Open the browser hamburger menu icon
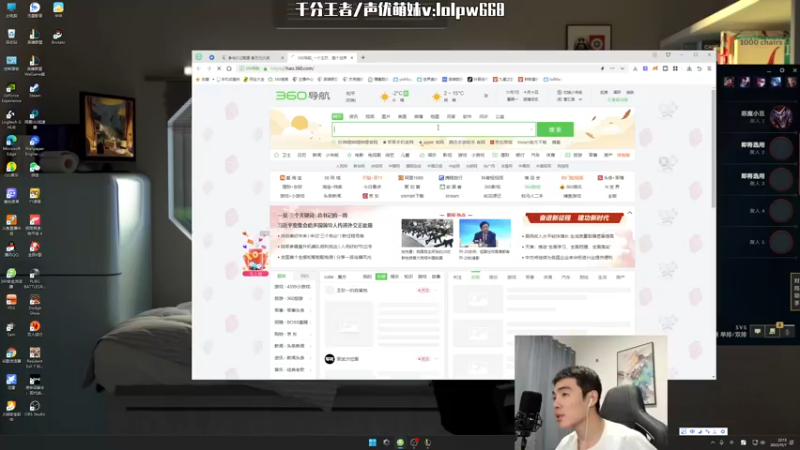The width and height of the screenshot is (800, 450). click(709, 68)
